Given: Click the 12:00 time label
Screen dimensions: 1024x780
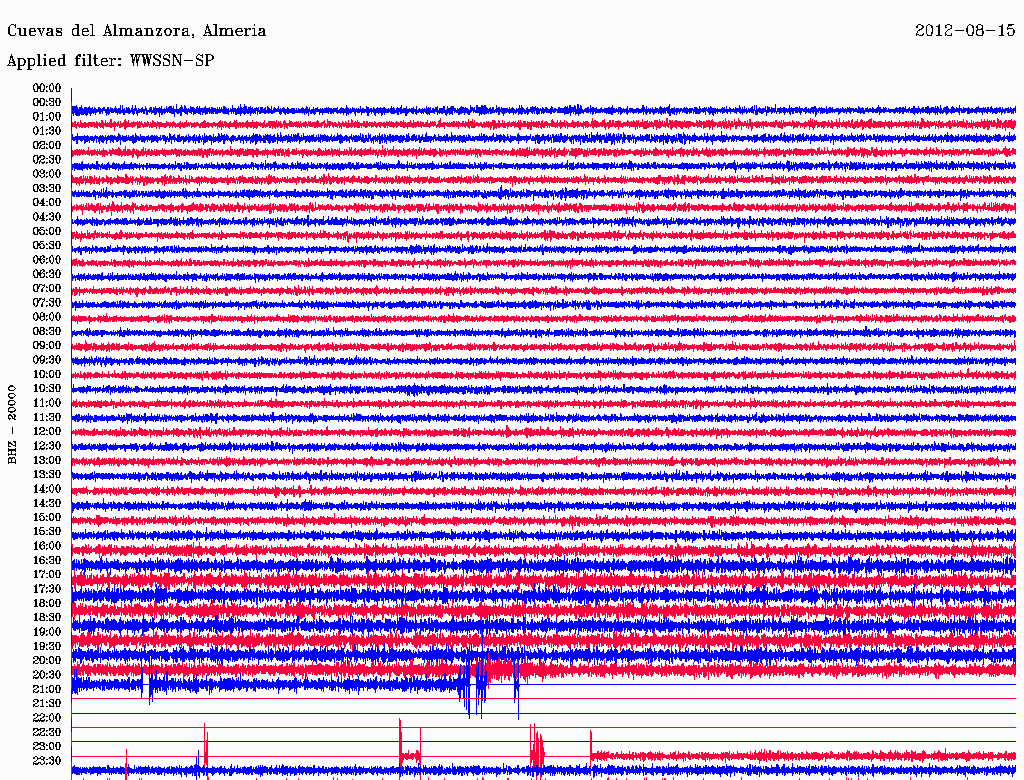Looking at the screenshot, I should 47,432.
